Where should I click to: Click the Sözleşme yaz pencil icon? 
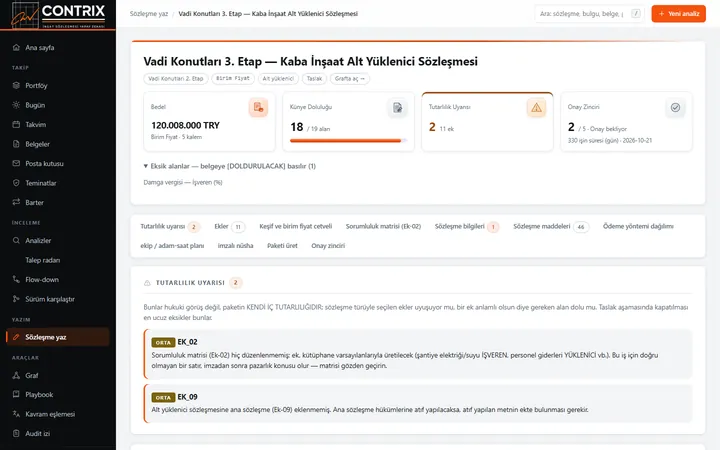(x=16, y=337)
